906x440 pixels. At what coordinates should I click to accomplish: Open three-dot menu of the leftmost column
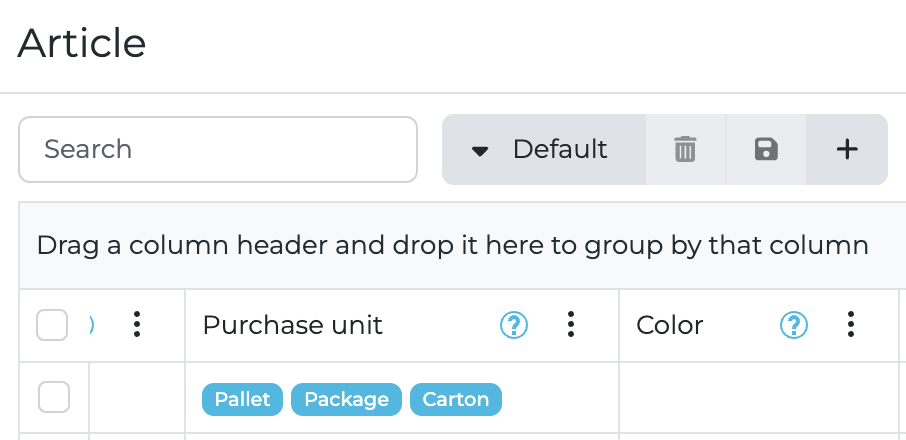pyautogui.click(x=137, y=324)
